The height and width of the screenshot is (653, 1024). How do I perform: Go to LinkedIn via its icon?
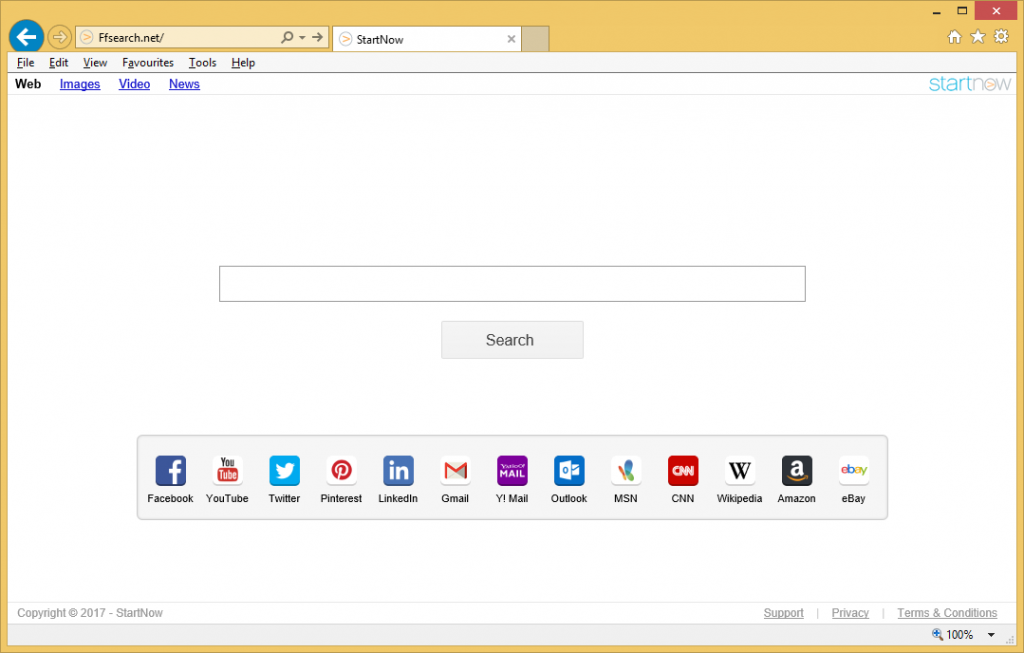click(x=398, y=471)
